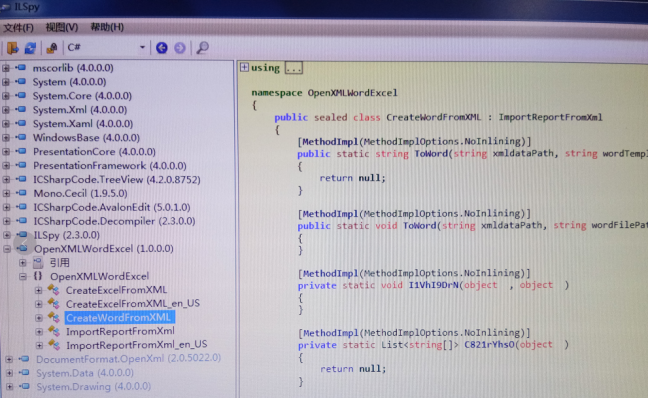649x398 pixels.
Task: Expand the System.Xaml assembly node
Action: point(6,124)
